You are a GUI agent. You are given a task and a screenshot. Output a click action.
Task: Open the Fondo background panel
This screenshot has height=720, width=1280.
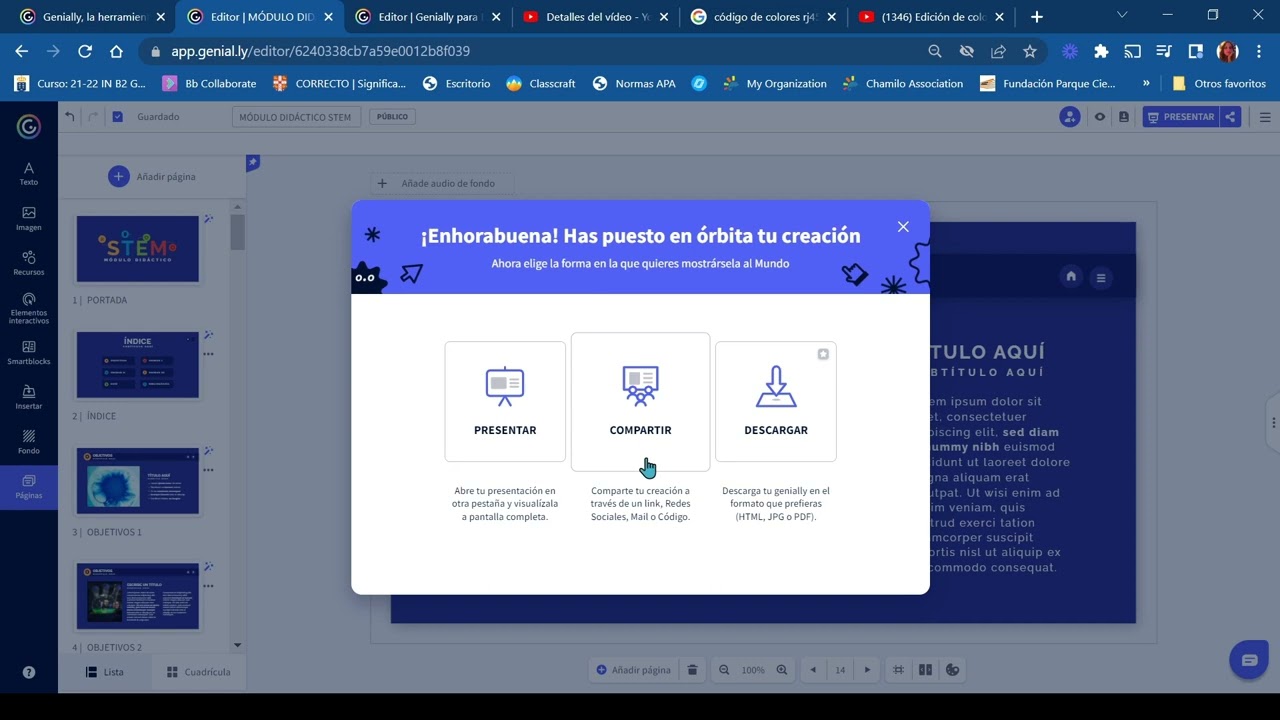pyautogui.click(x=29, y=442)
